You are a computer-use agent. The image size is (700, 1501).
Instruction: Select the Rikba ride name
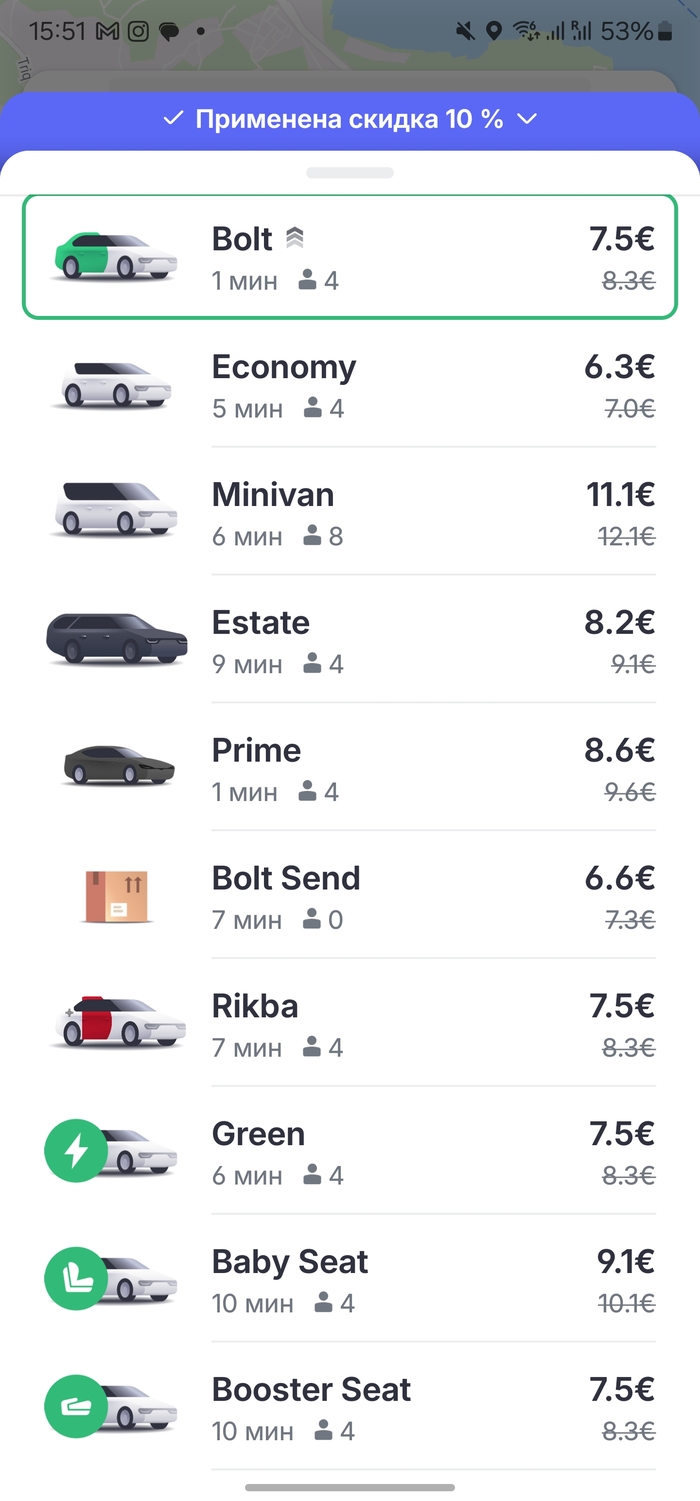[x=255, y=1006]
